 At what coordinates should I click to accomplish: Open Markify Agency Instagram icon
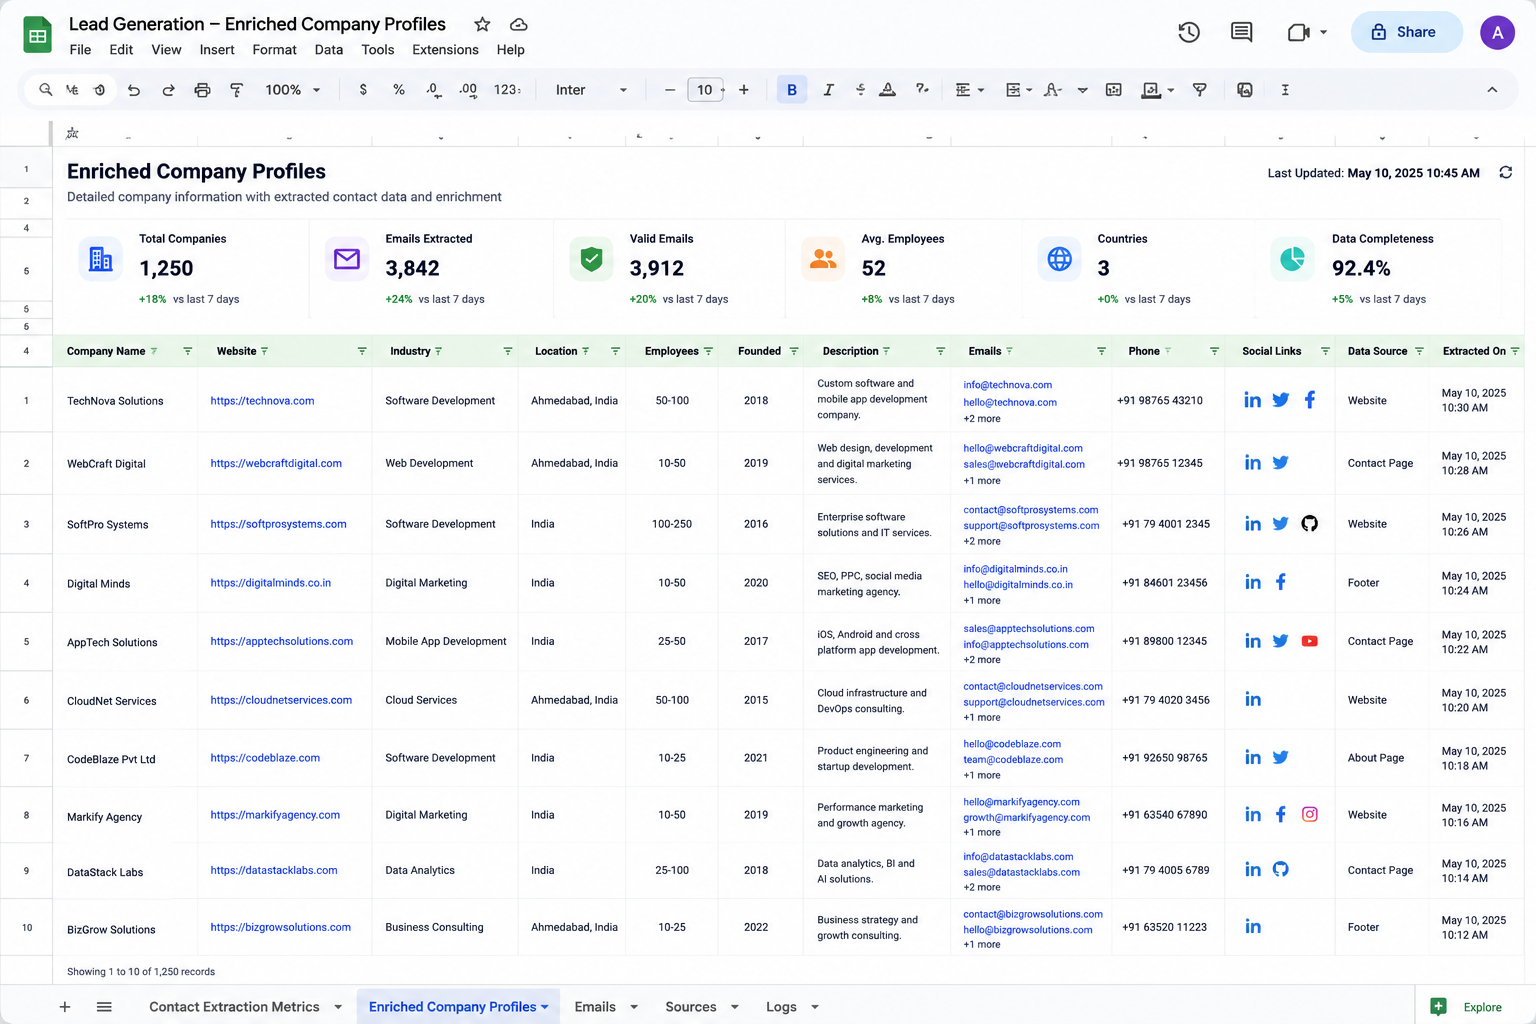click(x=1309, y=815)
